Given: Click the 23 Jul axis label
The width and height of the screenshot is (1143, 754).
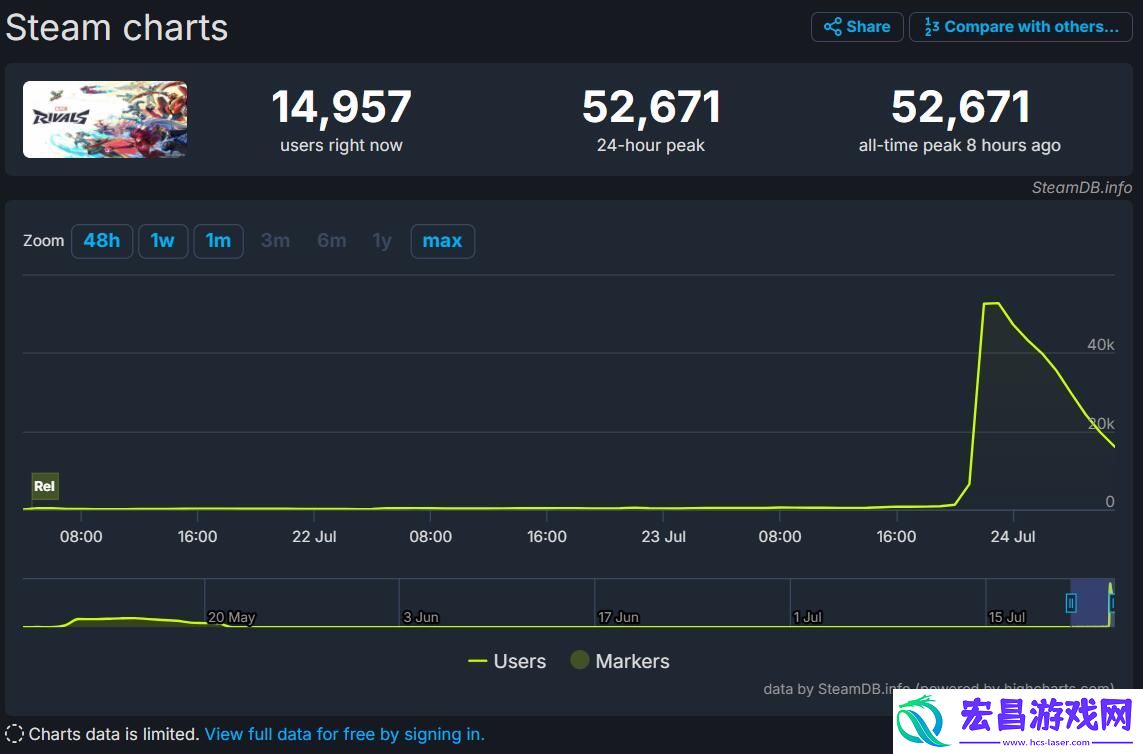Looking at the screenshot, I should coord(663,537).
